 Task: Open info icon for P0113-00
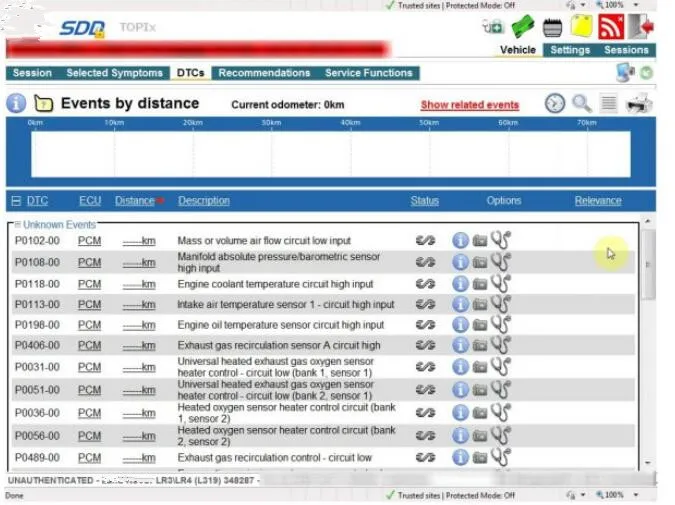point(460,304)
